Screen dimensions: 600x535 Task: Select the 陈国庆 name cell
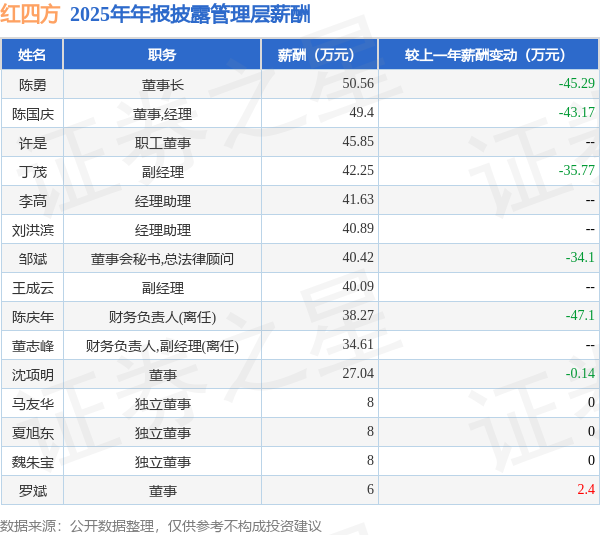(33, 114)
